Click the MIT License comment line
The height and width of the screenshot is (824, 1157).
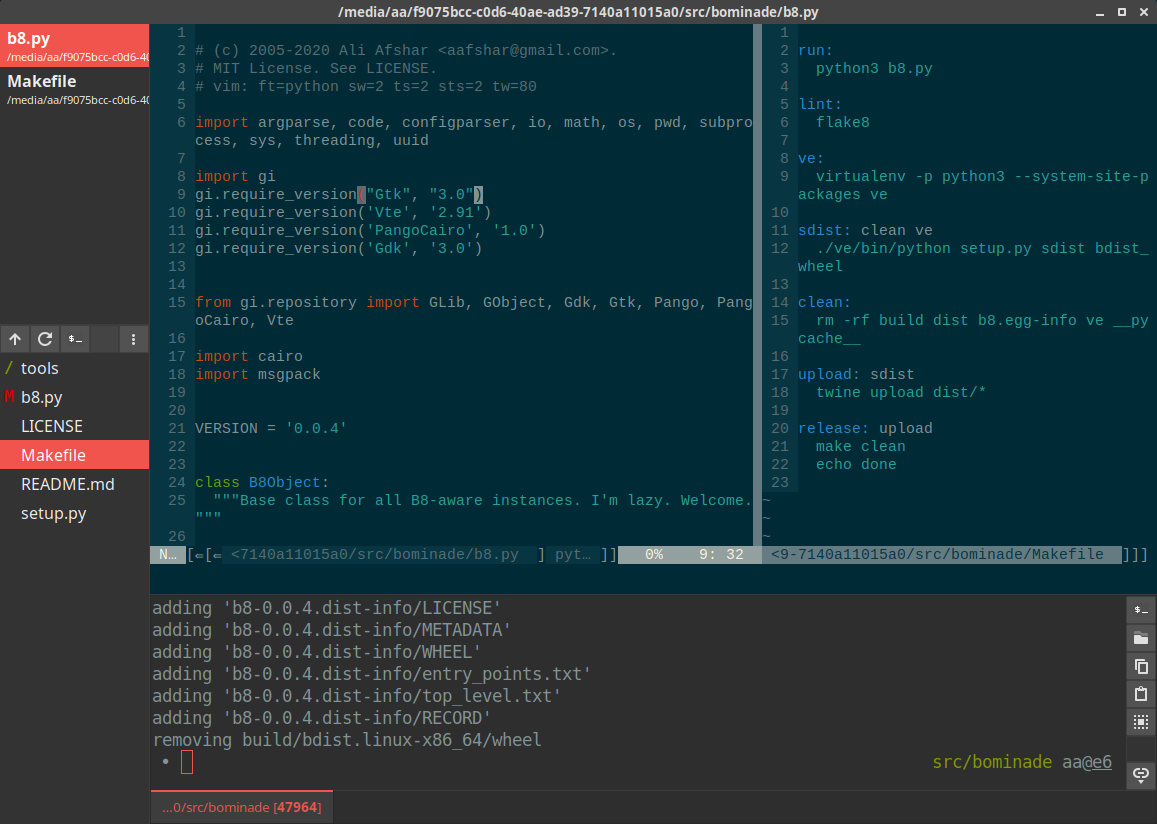(316, 69)
